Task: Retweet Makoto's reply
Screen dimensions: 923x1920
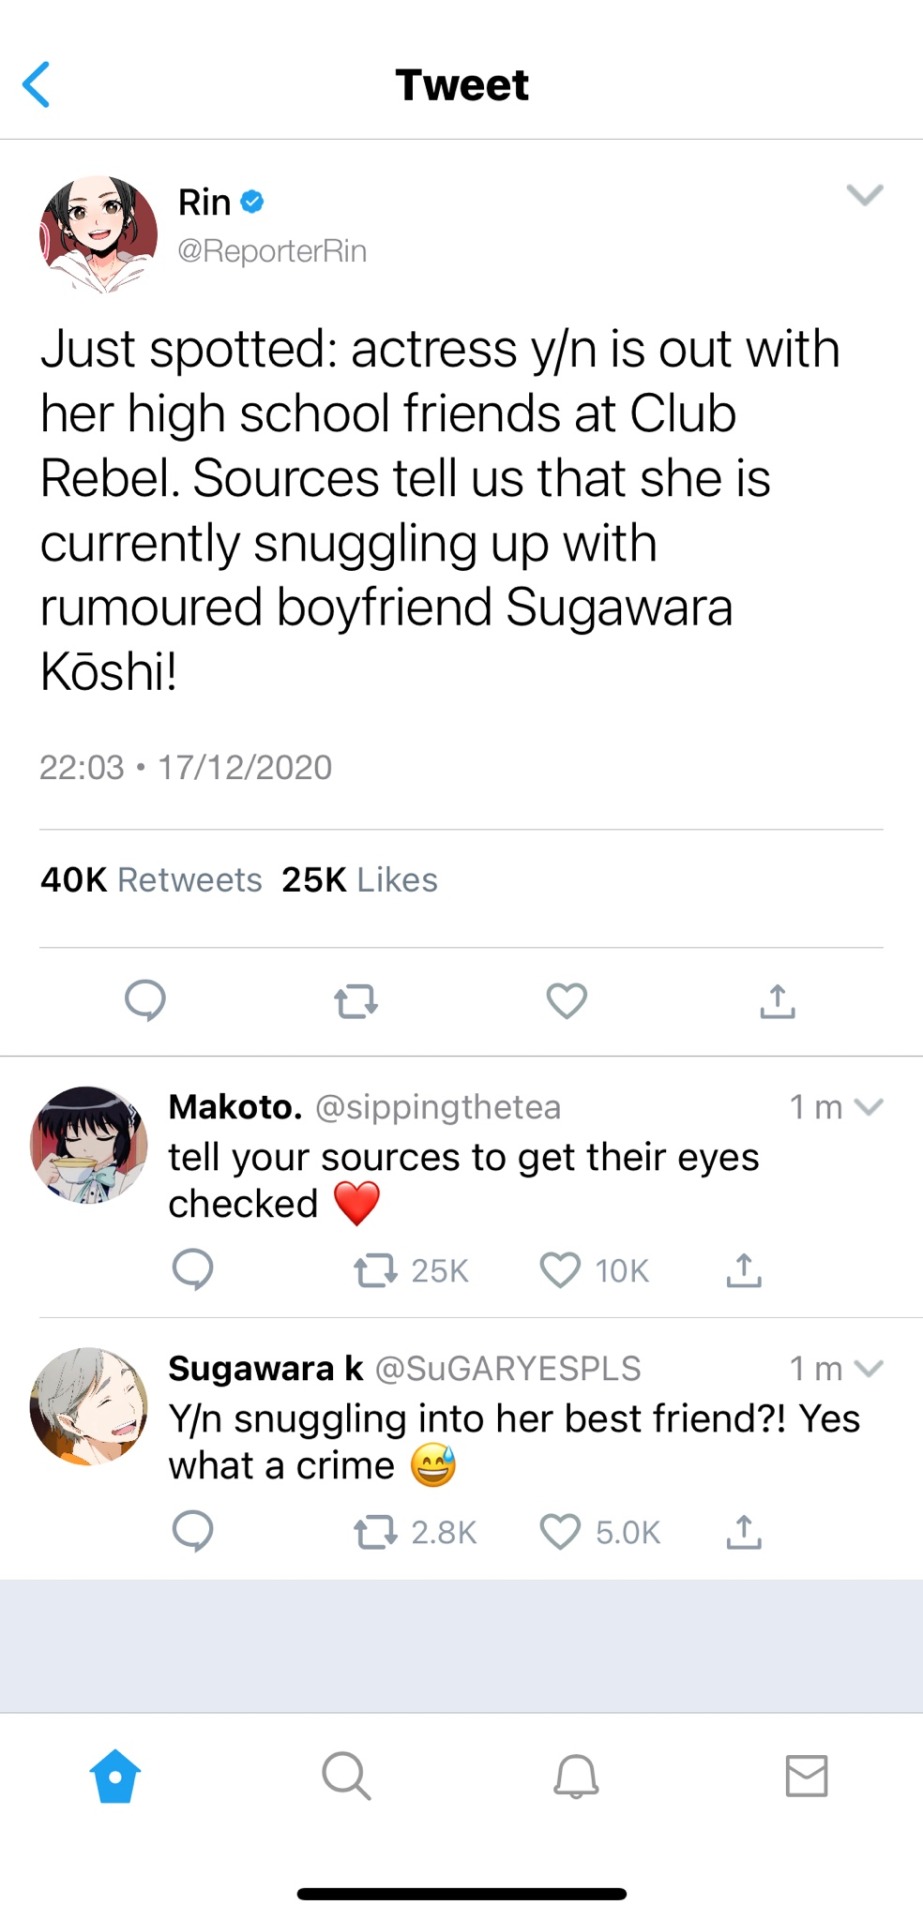Action: tap(375, 1270)
